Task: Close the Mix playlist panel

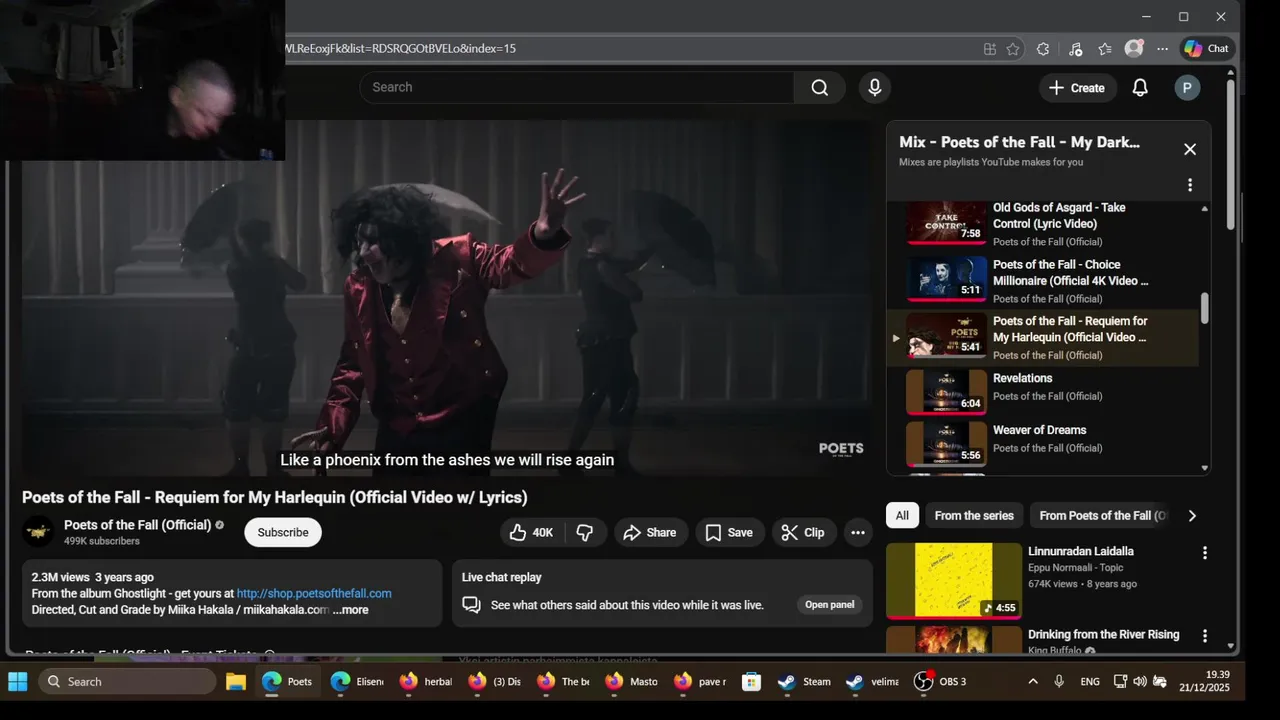Action: coord(1190,149)
